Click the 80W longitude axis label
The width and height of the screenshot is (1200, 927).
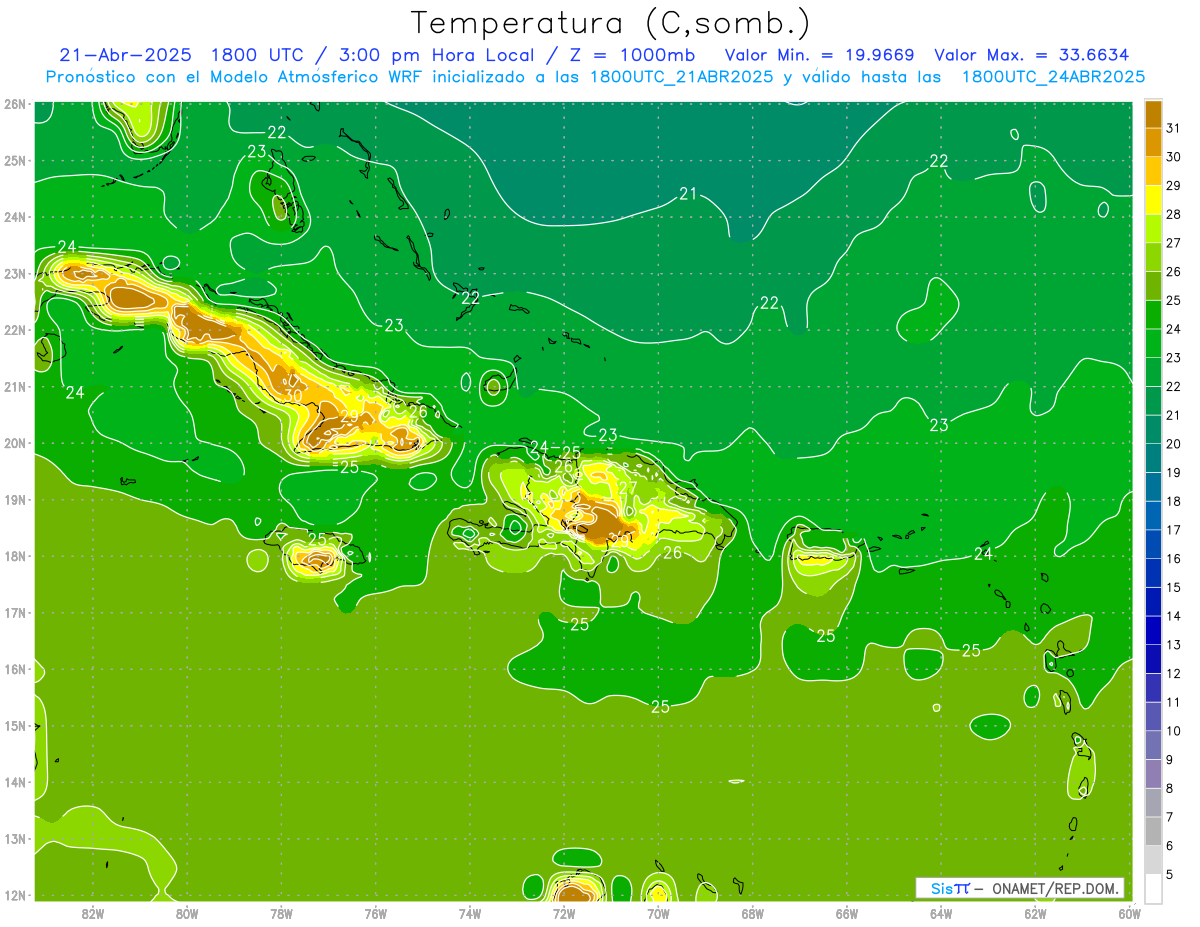186,913
